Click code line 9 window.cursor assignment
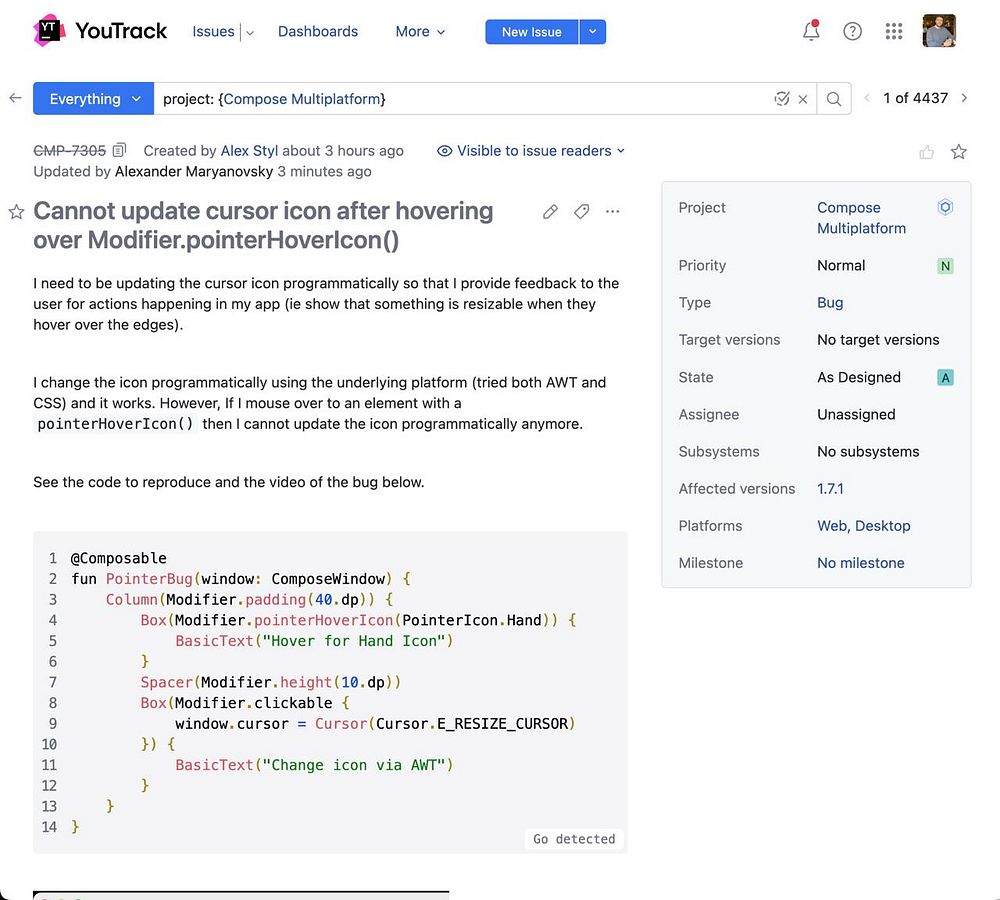This screenshot has width=1000, height=900. [375, 723]
